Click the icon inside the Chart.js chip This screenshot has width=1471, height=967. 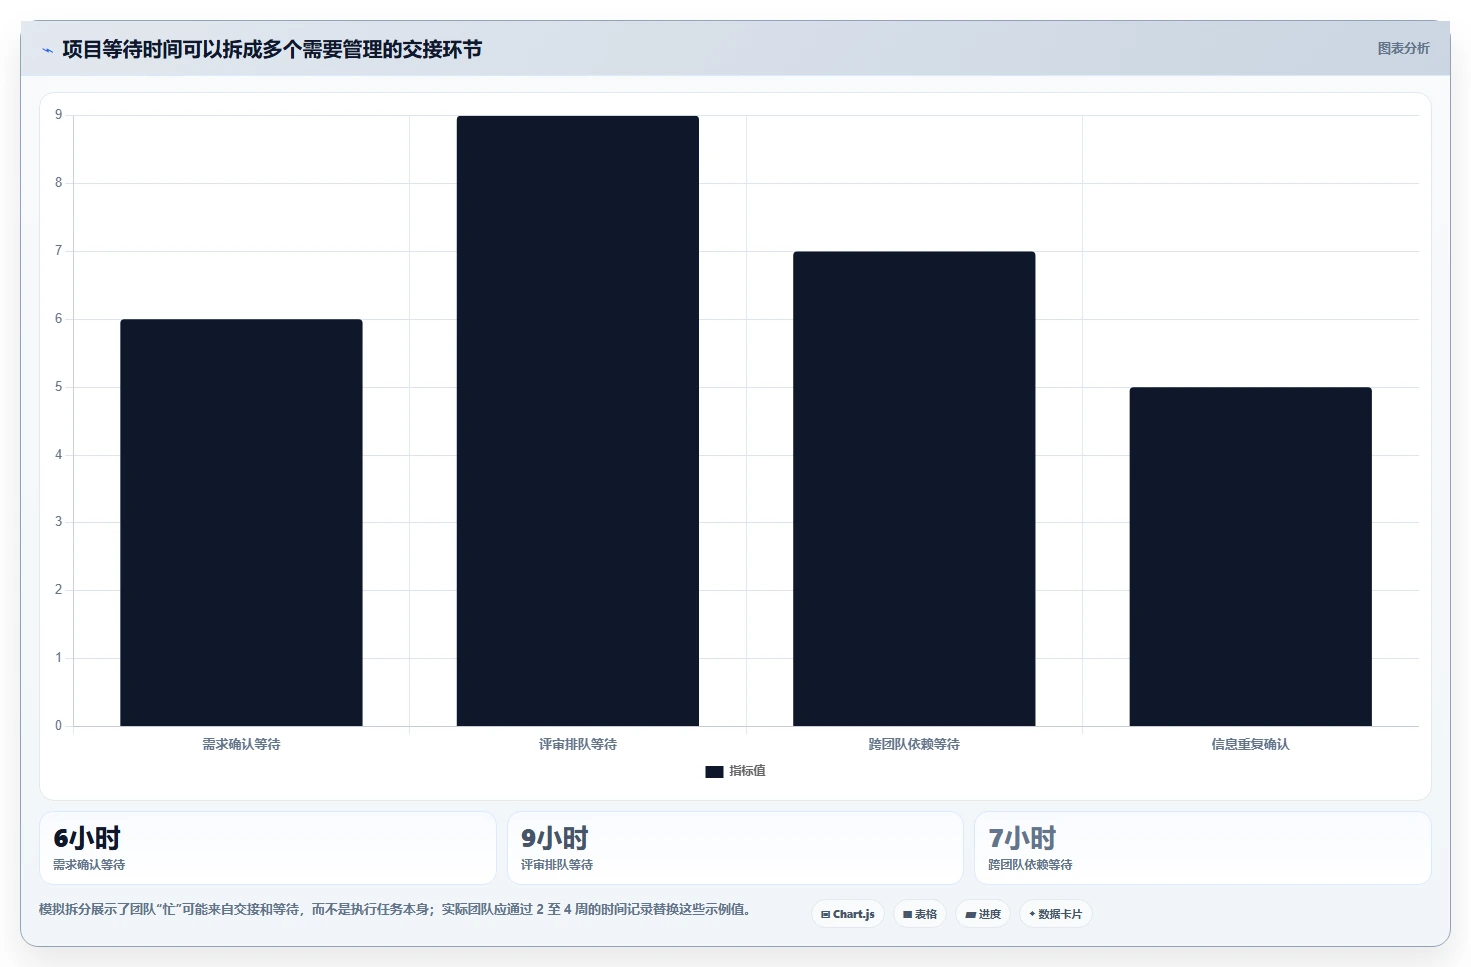click(825, 915)
